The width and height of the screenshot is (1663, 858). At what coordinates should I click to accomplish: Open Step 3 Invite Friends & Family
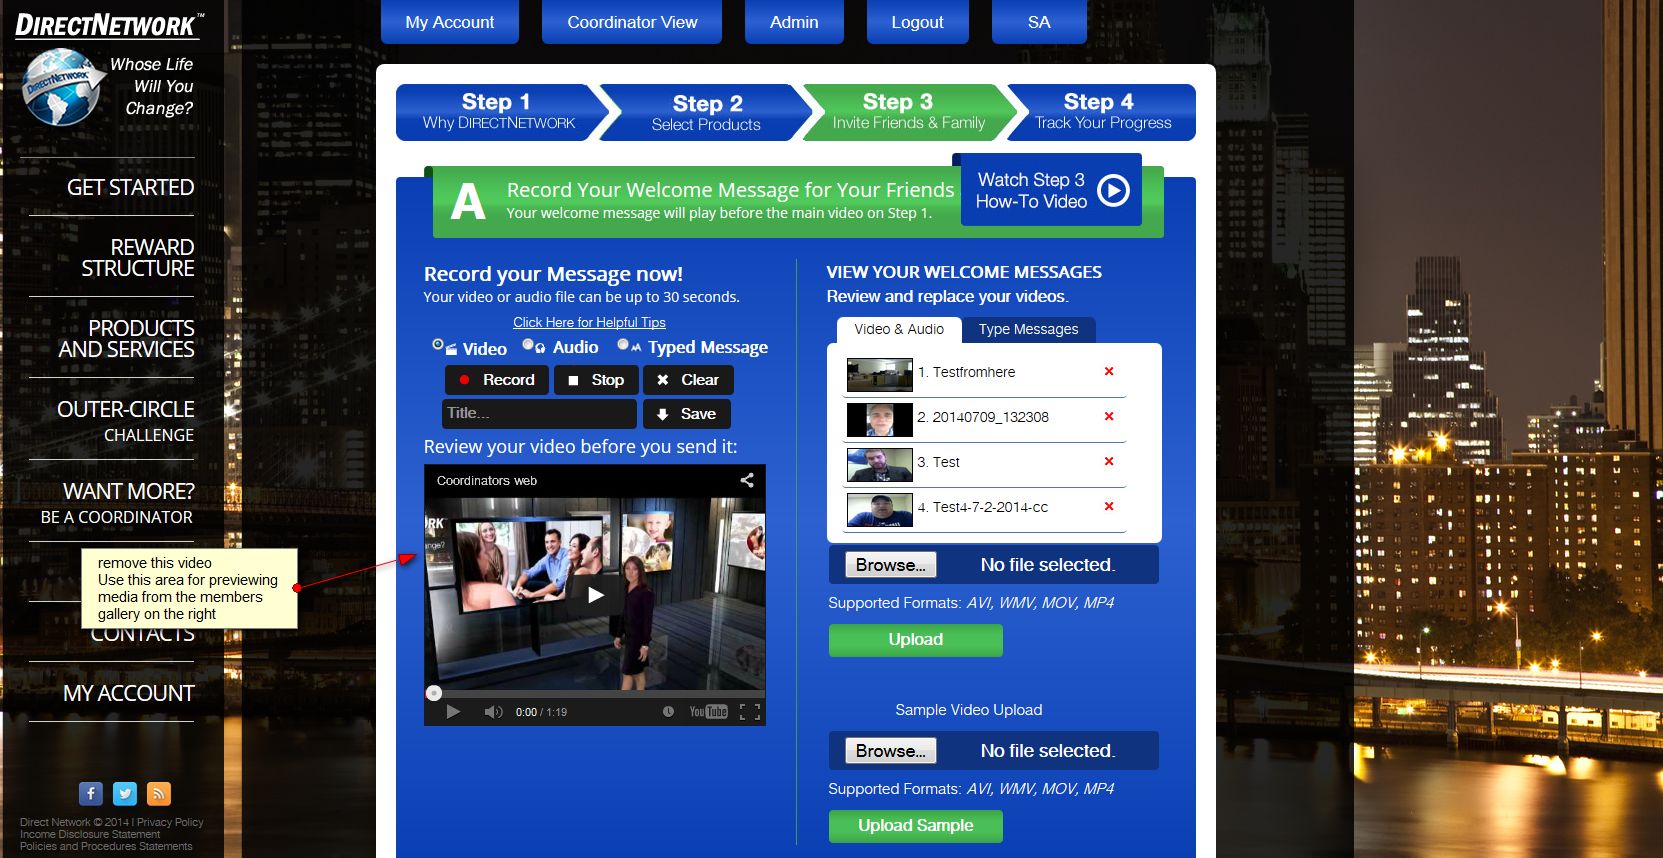tap(909, 111)
